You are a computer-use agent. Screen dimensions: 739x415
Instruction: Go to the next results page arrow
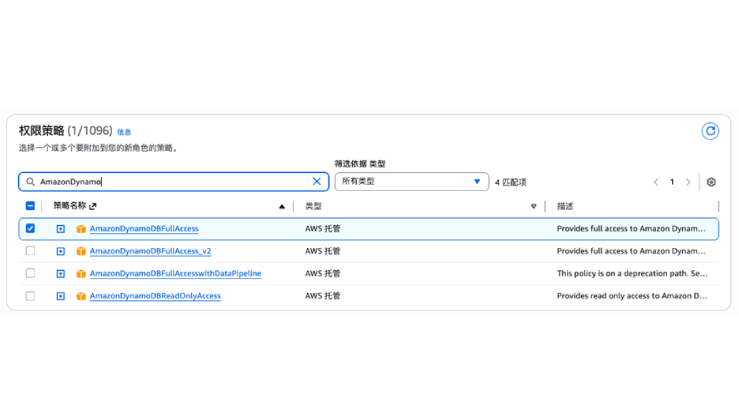688,182
